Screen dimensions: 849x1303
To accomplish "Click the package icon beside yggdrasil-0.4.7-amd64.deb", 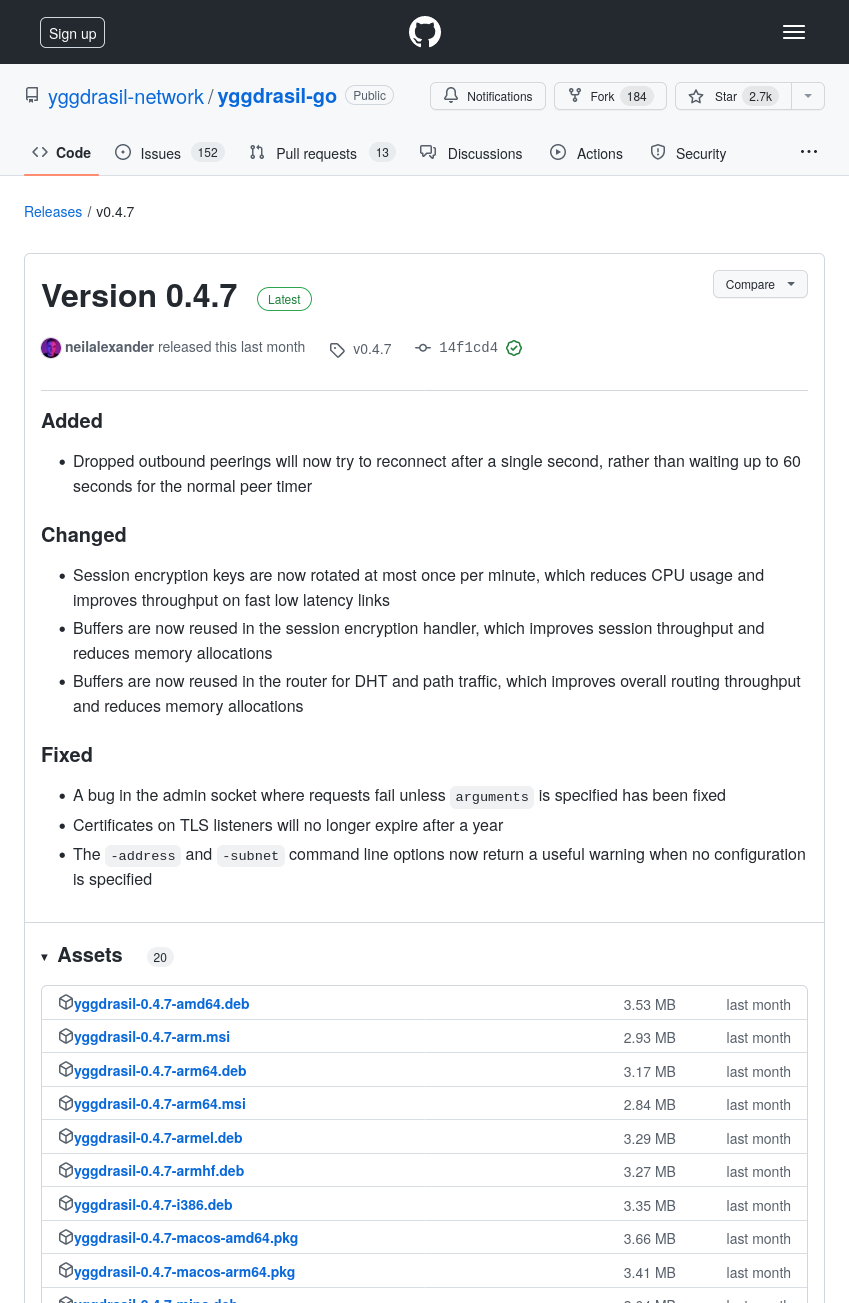I will [x=65, y=1001].
